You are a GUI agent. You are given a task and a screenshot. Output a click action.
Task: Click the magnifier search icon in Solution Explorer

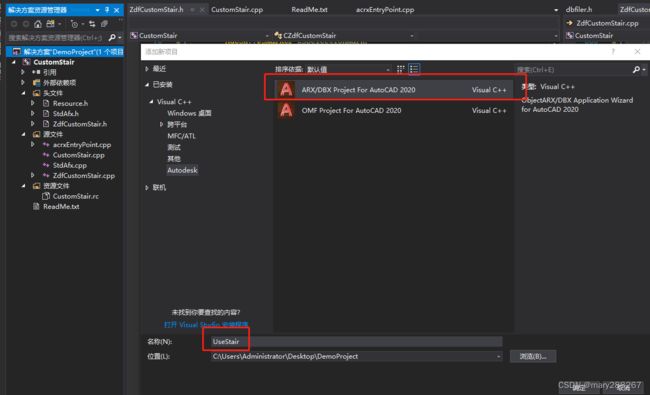112,38
